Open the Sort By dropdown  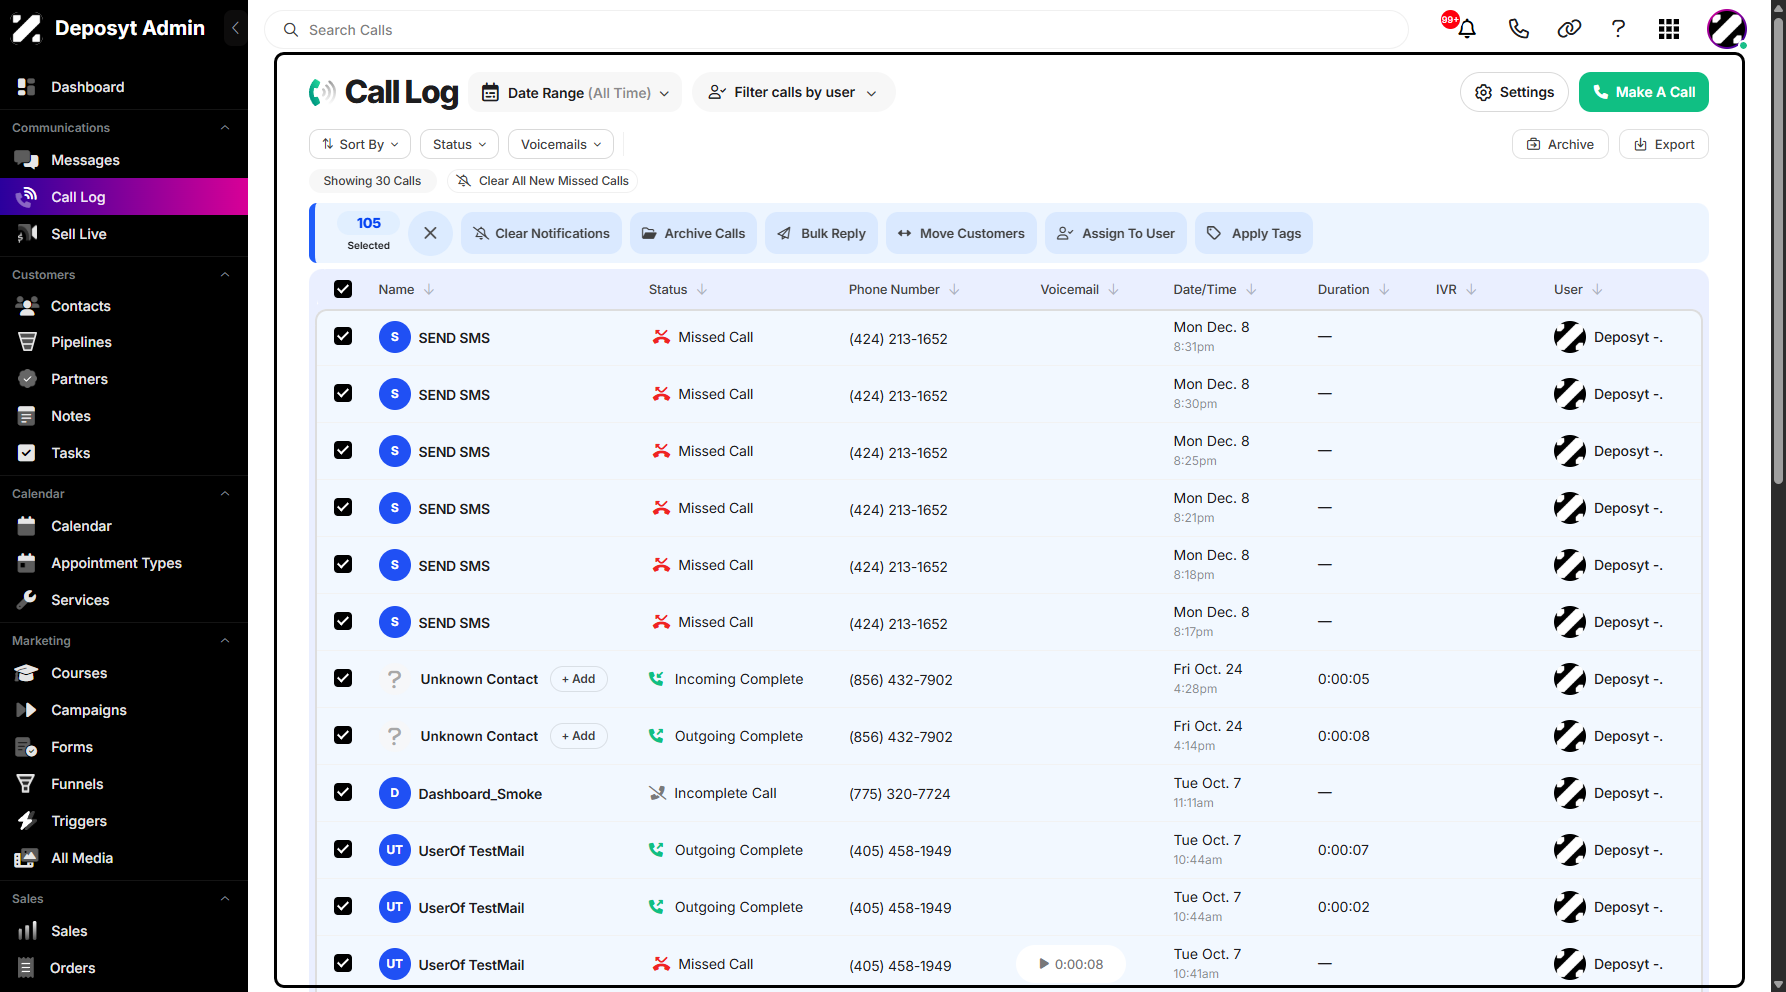(x=360, y=144)
